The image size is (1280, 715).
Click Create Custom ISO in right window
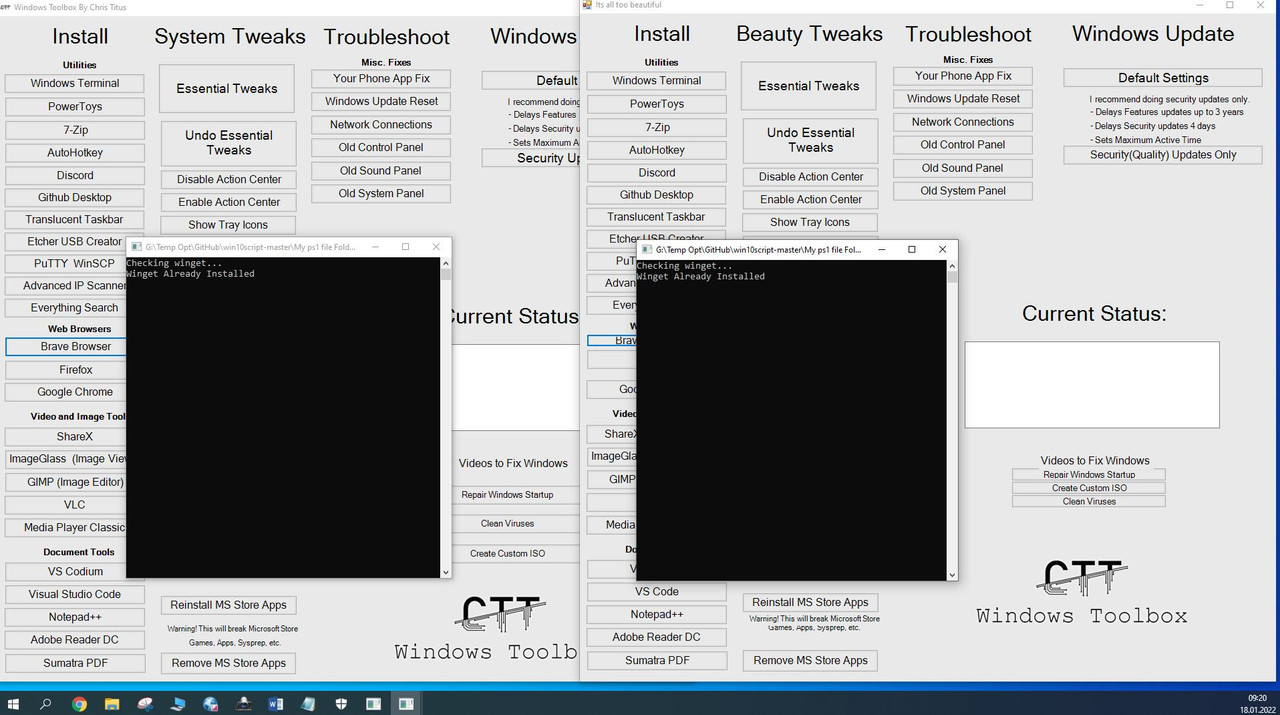1089,488
